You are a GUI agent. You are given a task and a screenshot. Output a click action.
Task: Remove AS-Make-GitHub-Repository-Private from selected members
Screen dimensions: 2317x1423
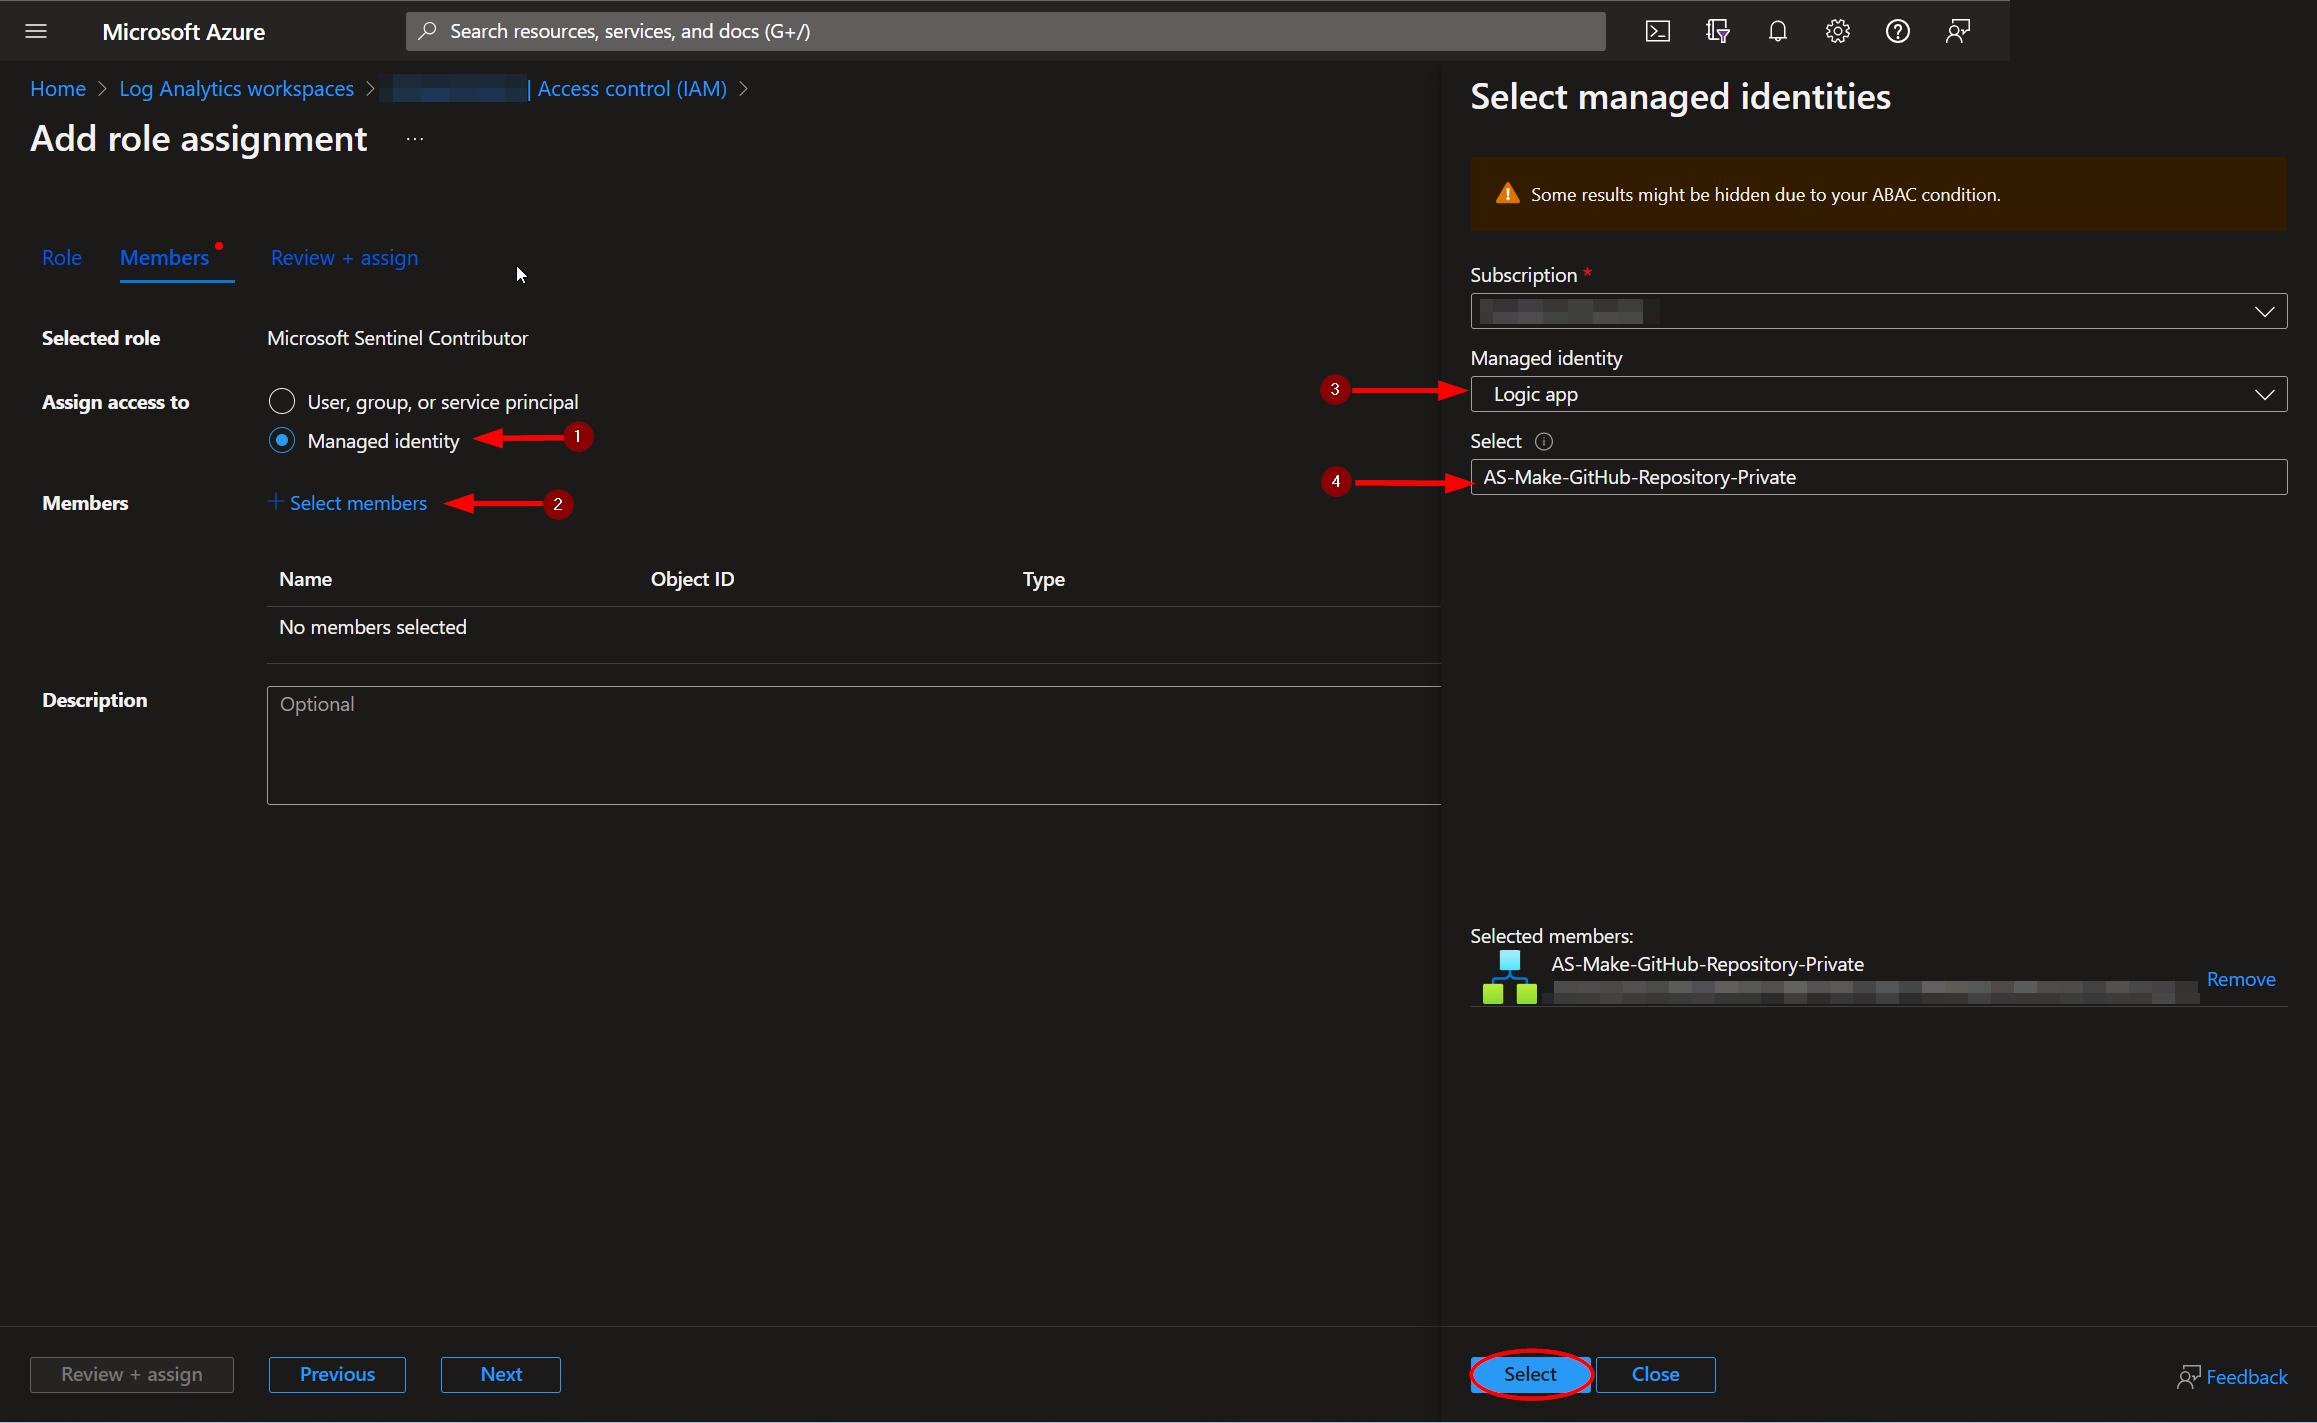point(2240,979)
